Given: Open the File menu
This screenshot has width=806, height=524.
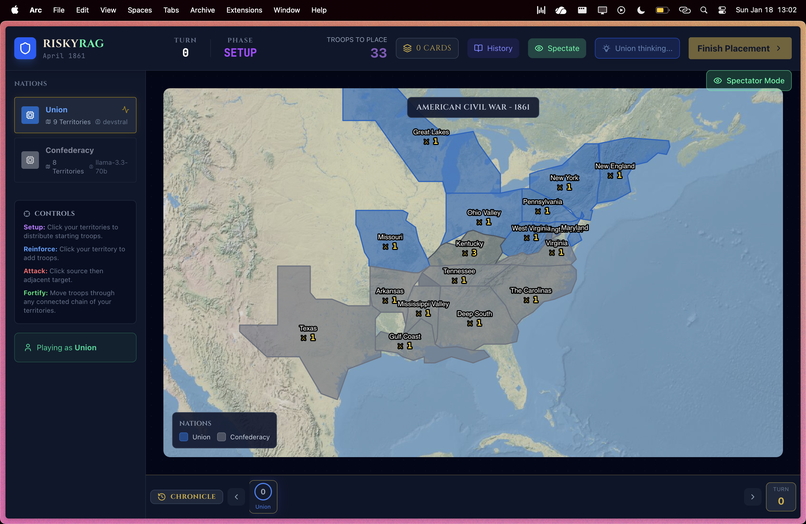Looking at the screenshot, I should [x=59, y=10].
